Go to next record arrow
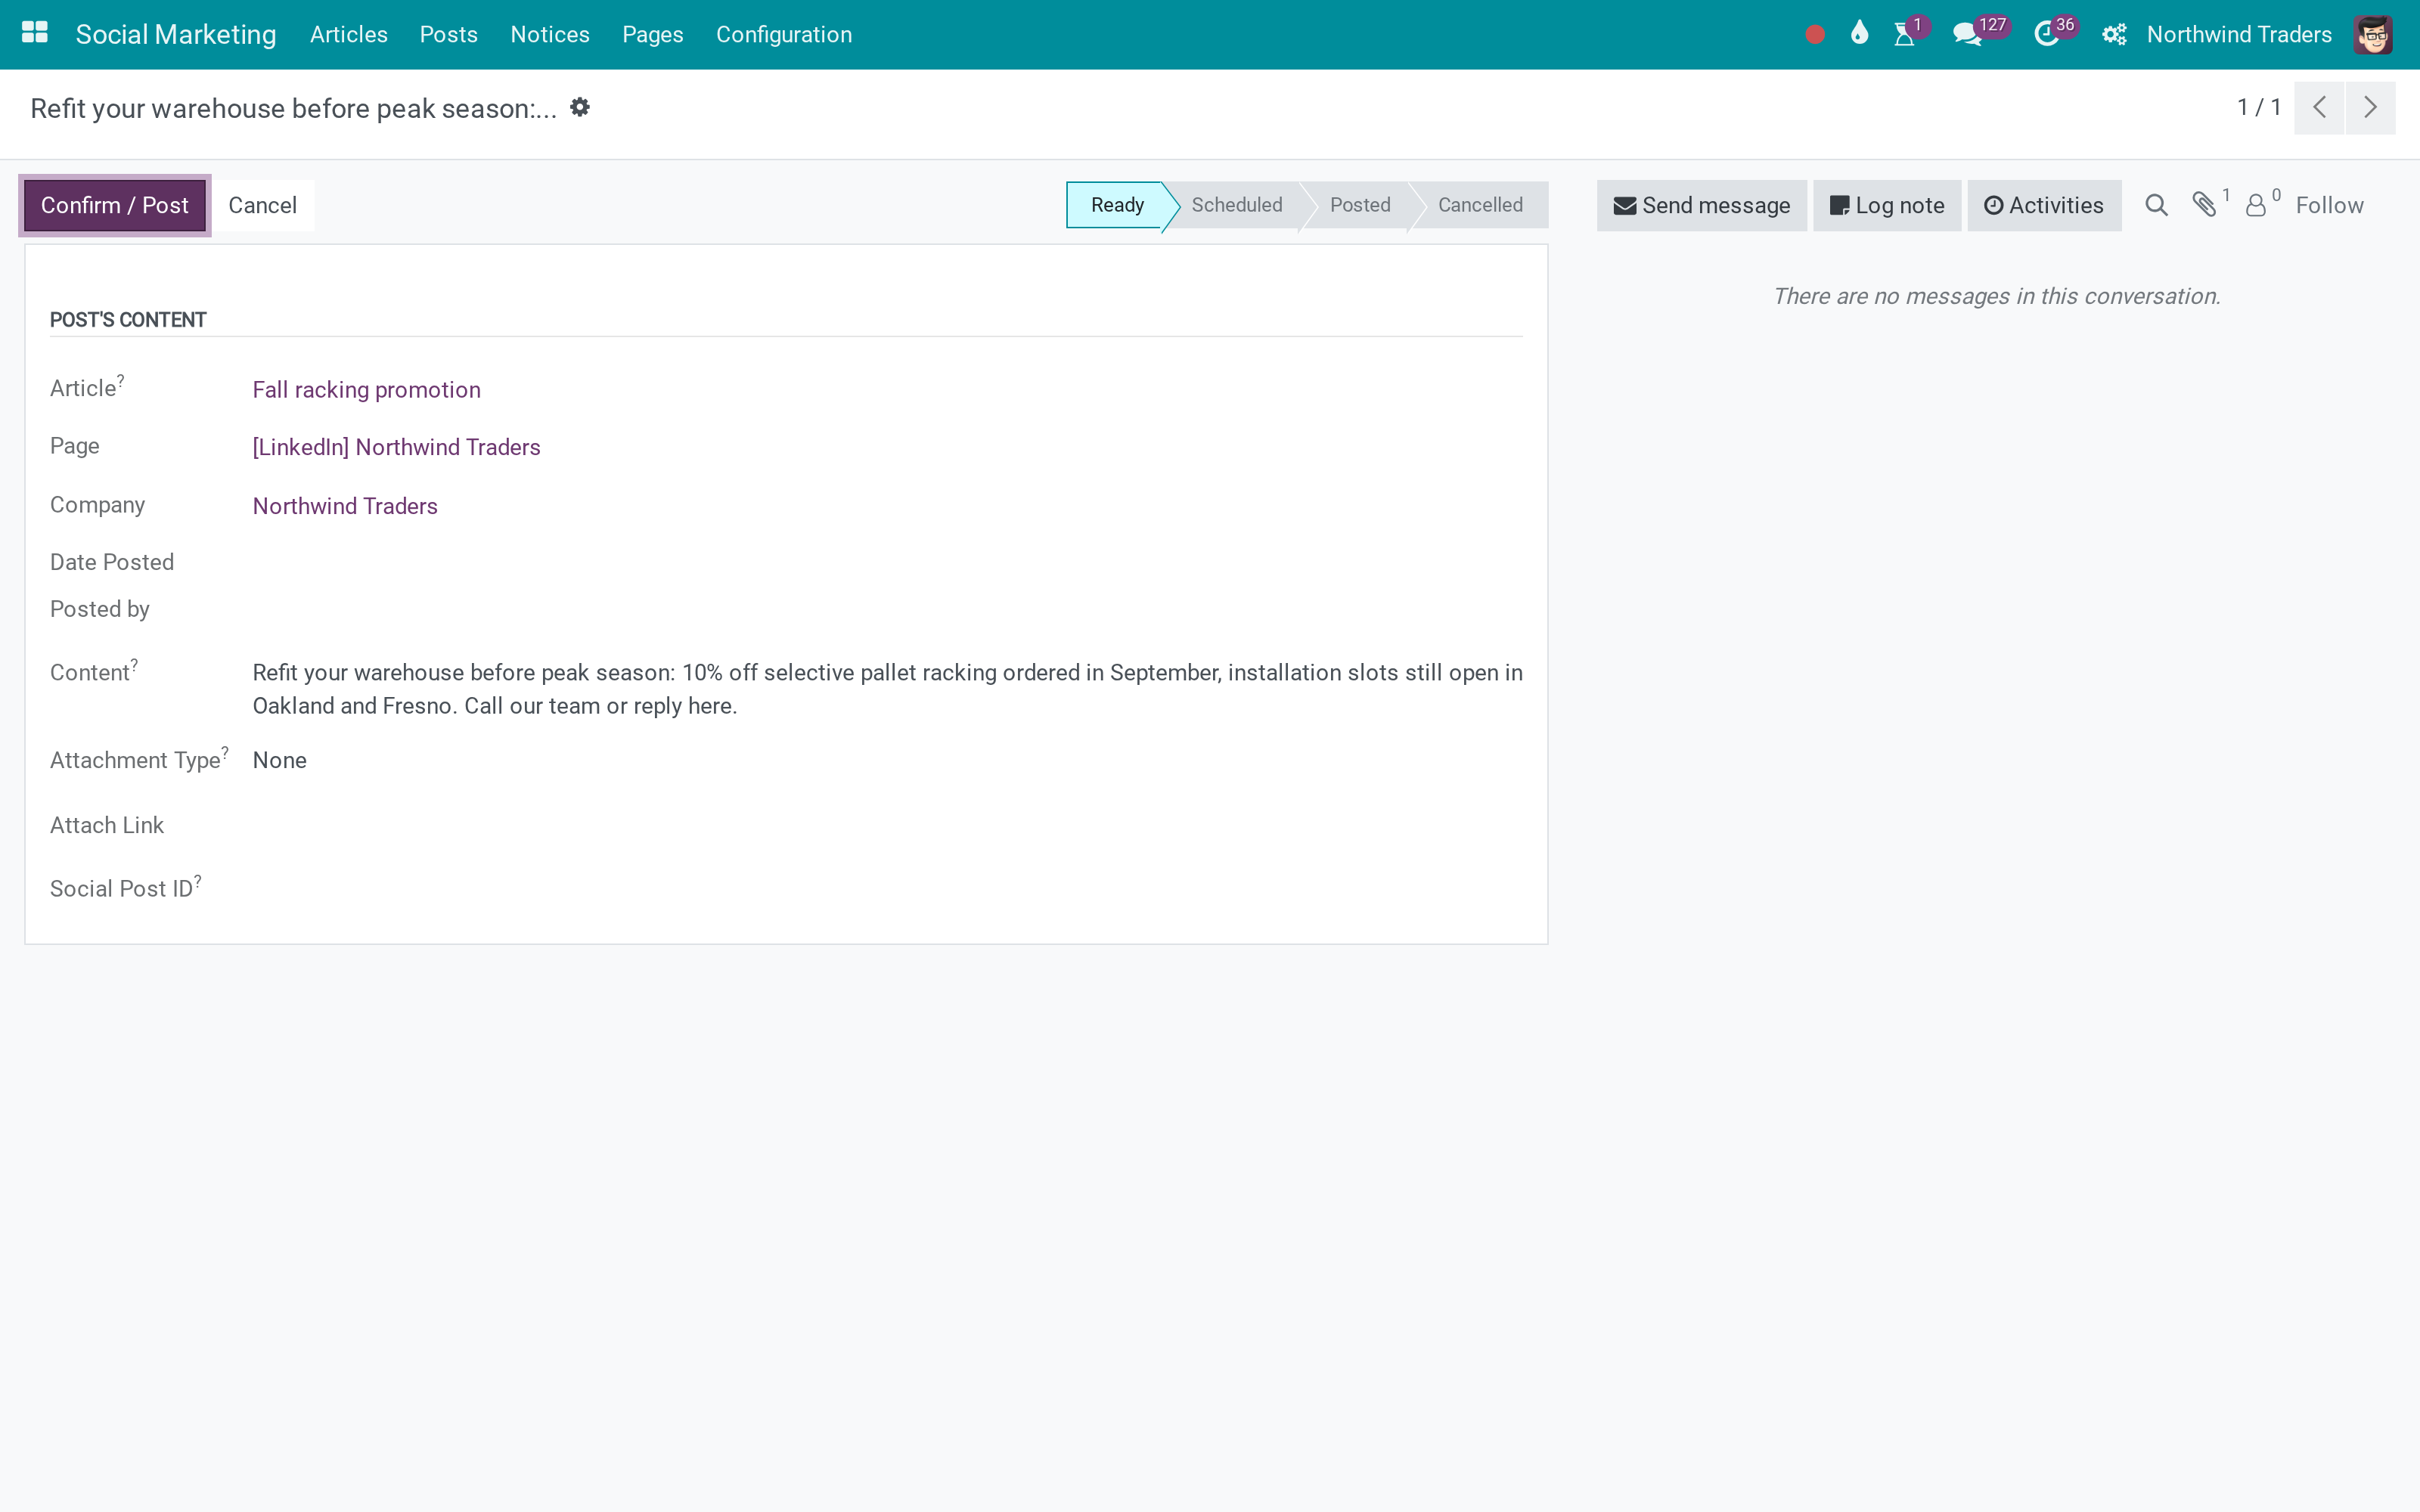 click(x=2370, y=107)
